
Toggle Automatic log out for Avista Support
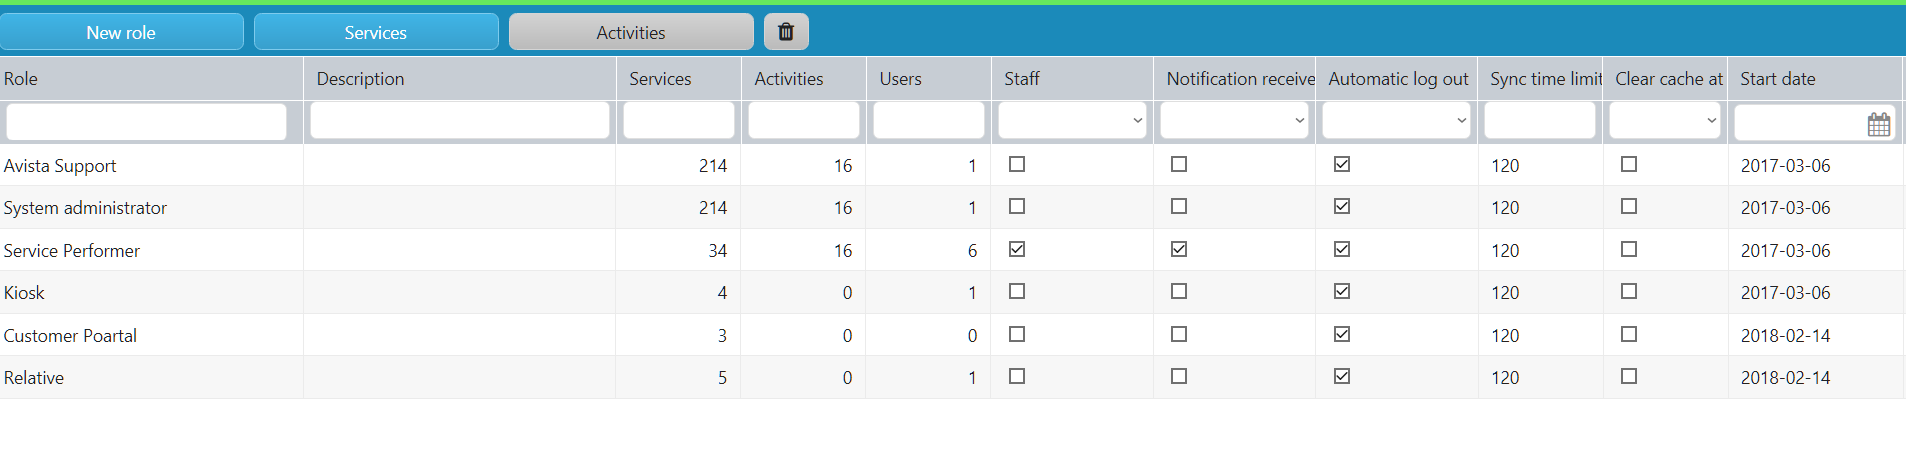tap(1342, 164)
